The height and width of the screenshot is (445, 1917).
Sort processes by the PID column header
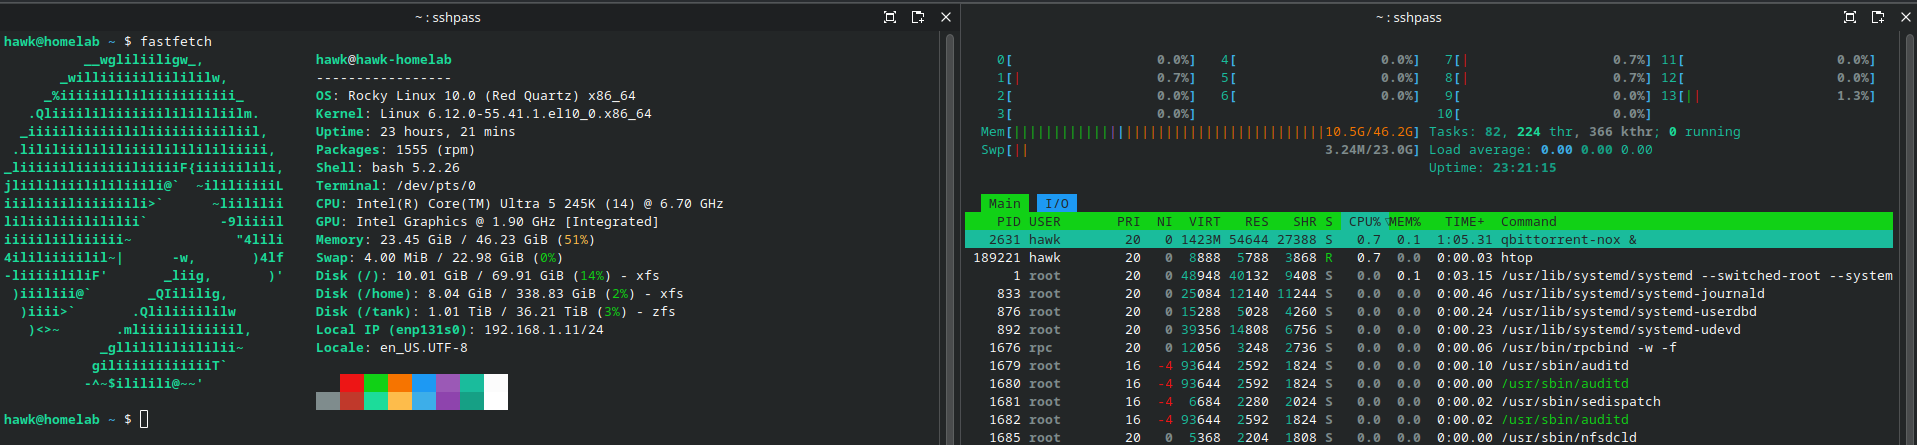(1009, 221)
